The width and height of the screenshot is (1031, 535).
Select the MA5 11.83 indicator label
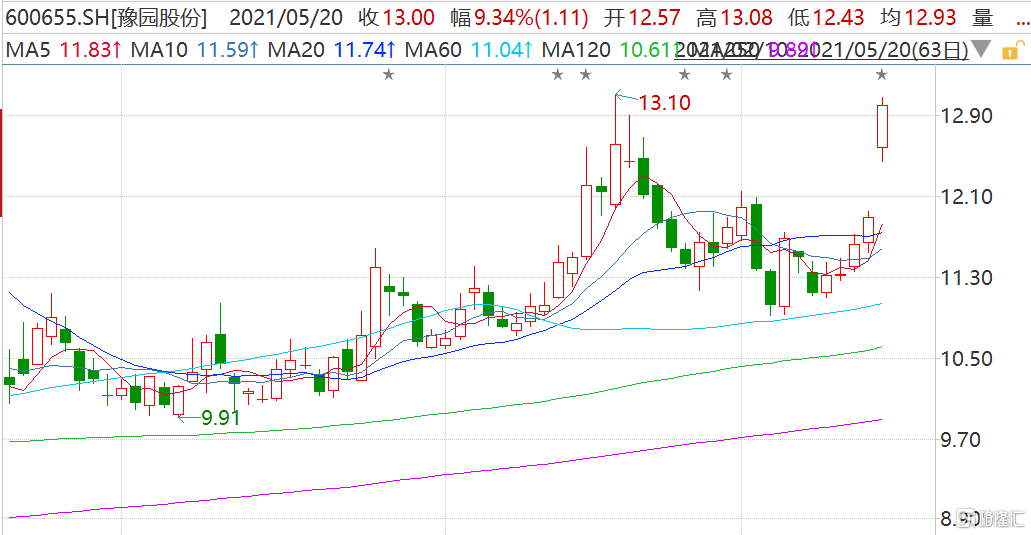(x=64, y=50)
